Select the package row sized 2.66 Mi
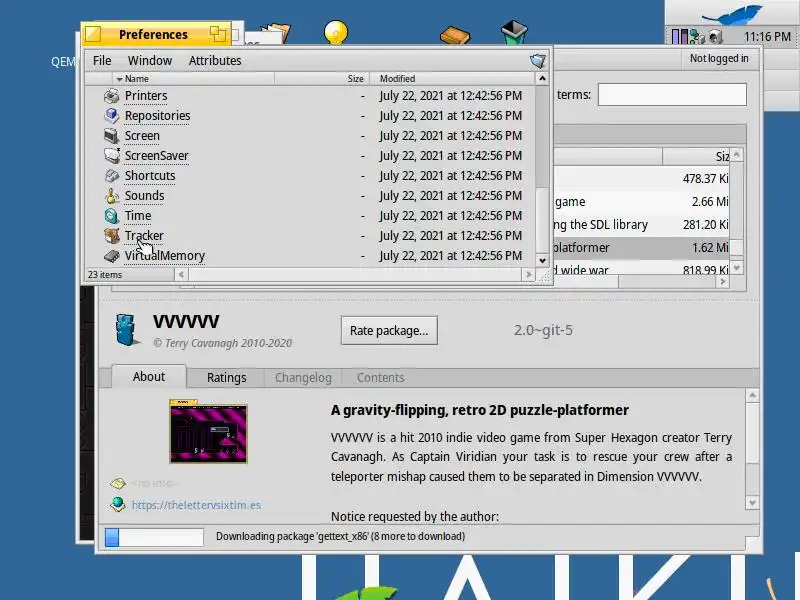The height and width of the screenshot is (600, 800). [642, 202]
